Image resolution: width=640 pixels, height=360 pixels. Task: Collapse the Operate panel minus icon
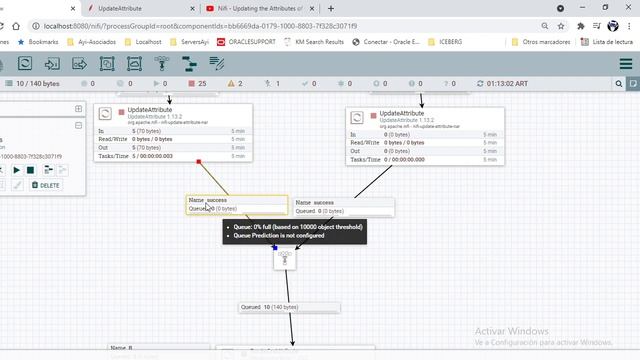coord(78,125)
